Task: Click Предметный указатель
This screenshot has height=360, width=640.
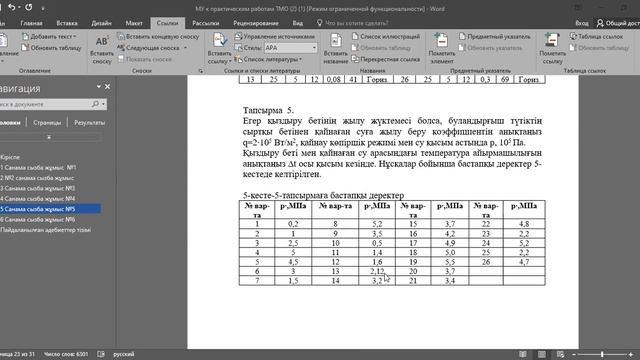Action: coord(495,36)
